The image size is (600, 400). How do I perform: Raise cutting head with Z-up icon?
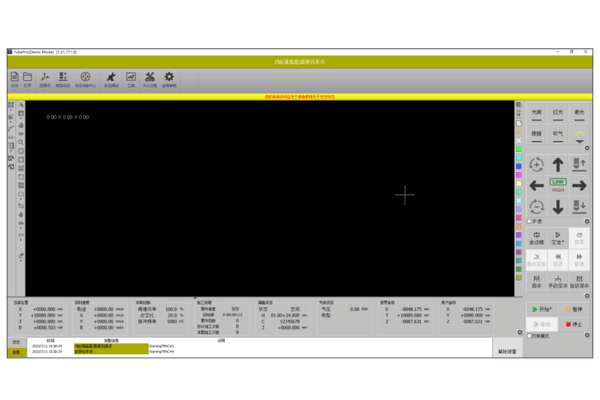tap(579, 164)
